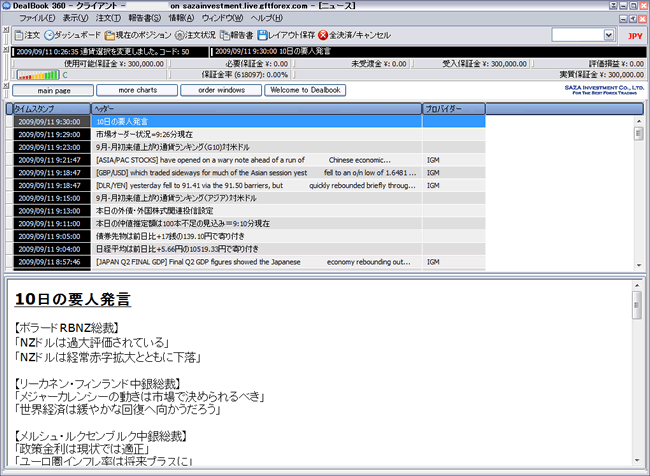Click 受入保証金 ¥: 300,000.00 field
This screenshot has width=650, height=476.
pos(472,64)
